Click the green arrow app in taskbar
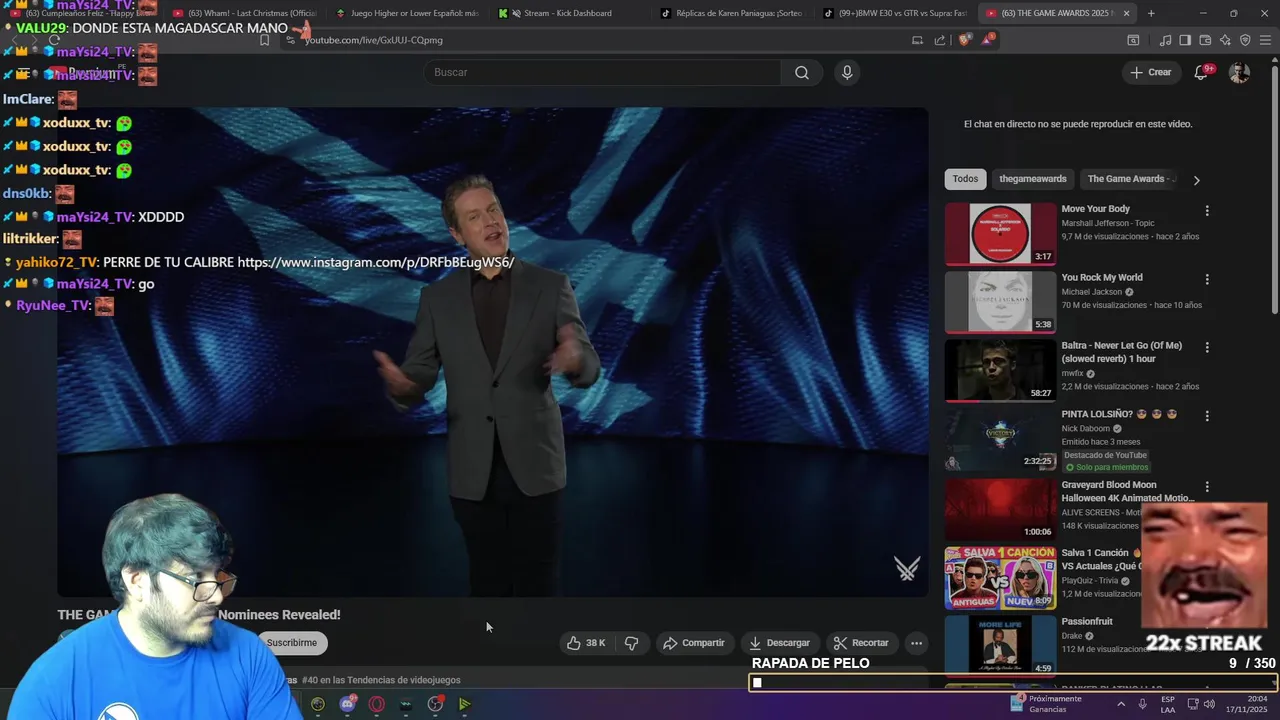 465,704
